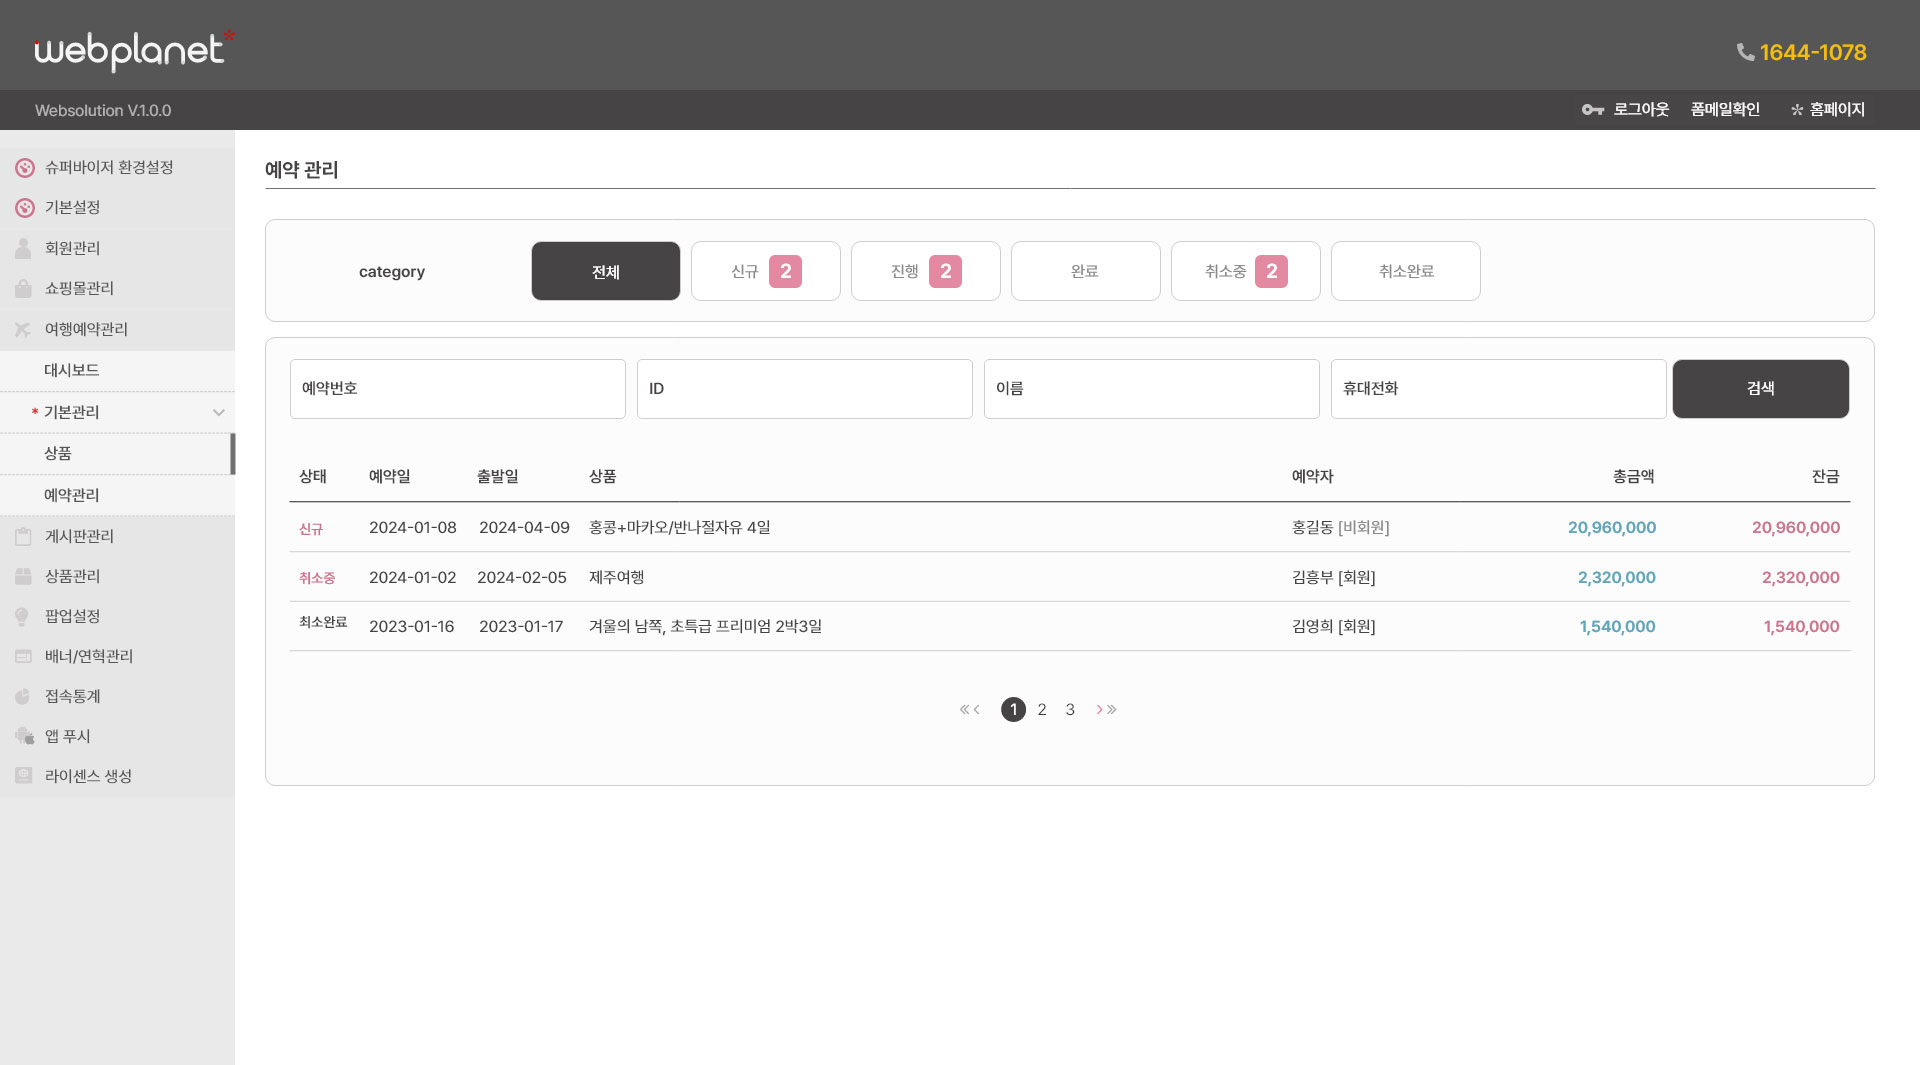Click the access statistics pie chart icon
The image size is (1920, 1065).
[x=23, y=697]
